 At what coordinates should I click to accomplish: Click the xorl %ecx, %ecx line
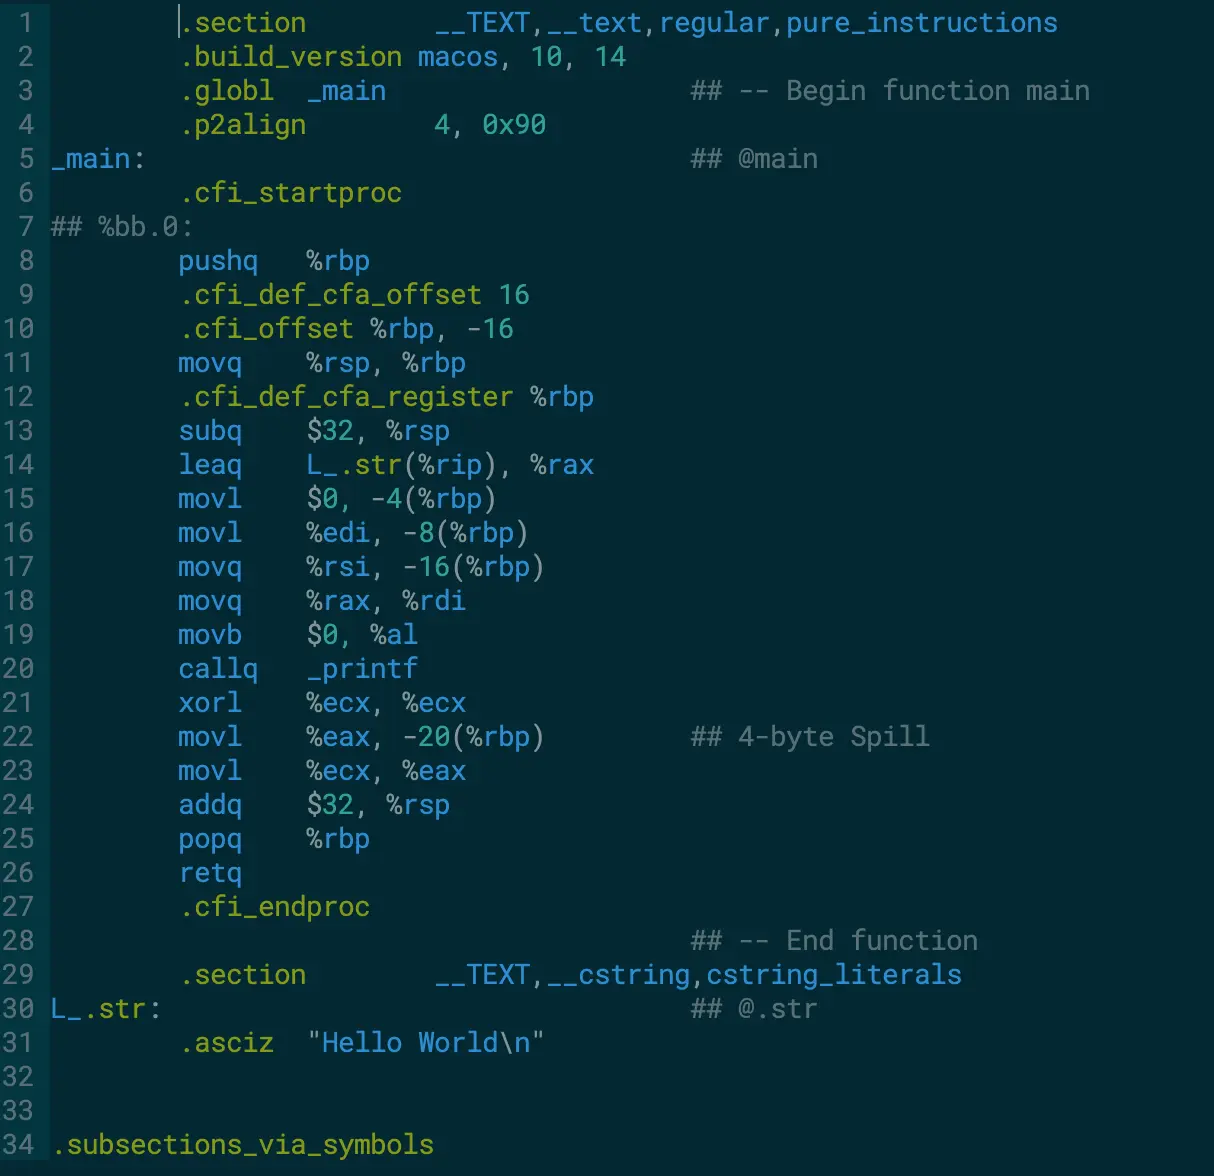point(322,703)
